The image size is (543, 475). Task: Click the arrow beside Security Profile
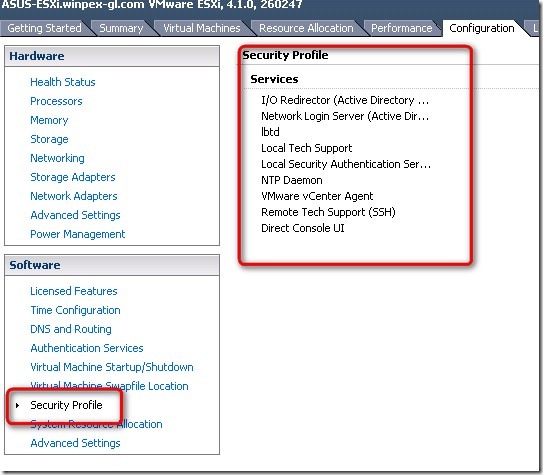coord(17,405)
